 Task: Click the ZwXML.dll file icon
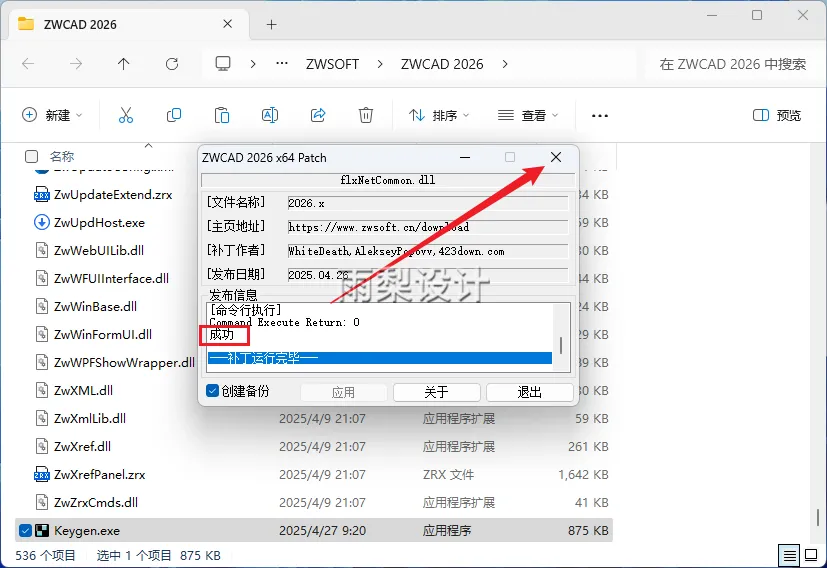click(x=42, y=390)
